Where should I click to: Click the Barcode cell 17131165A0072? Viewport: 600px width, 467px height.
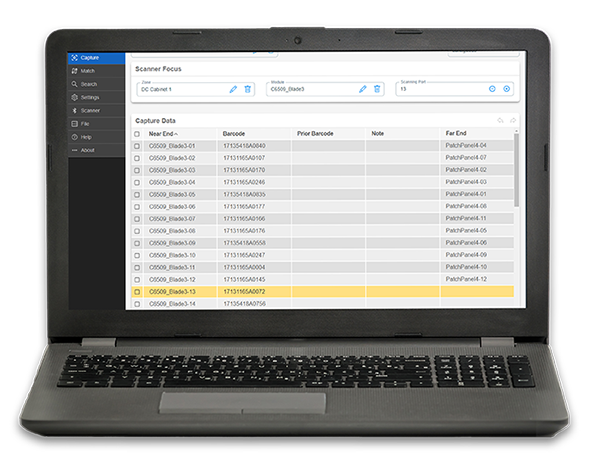click(244, 291)
